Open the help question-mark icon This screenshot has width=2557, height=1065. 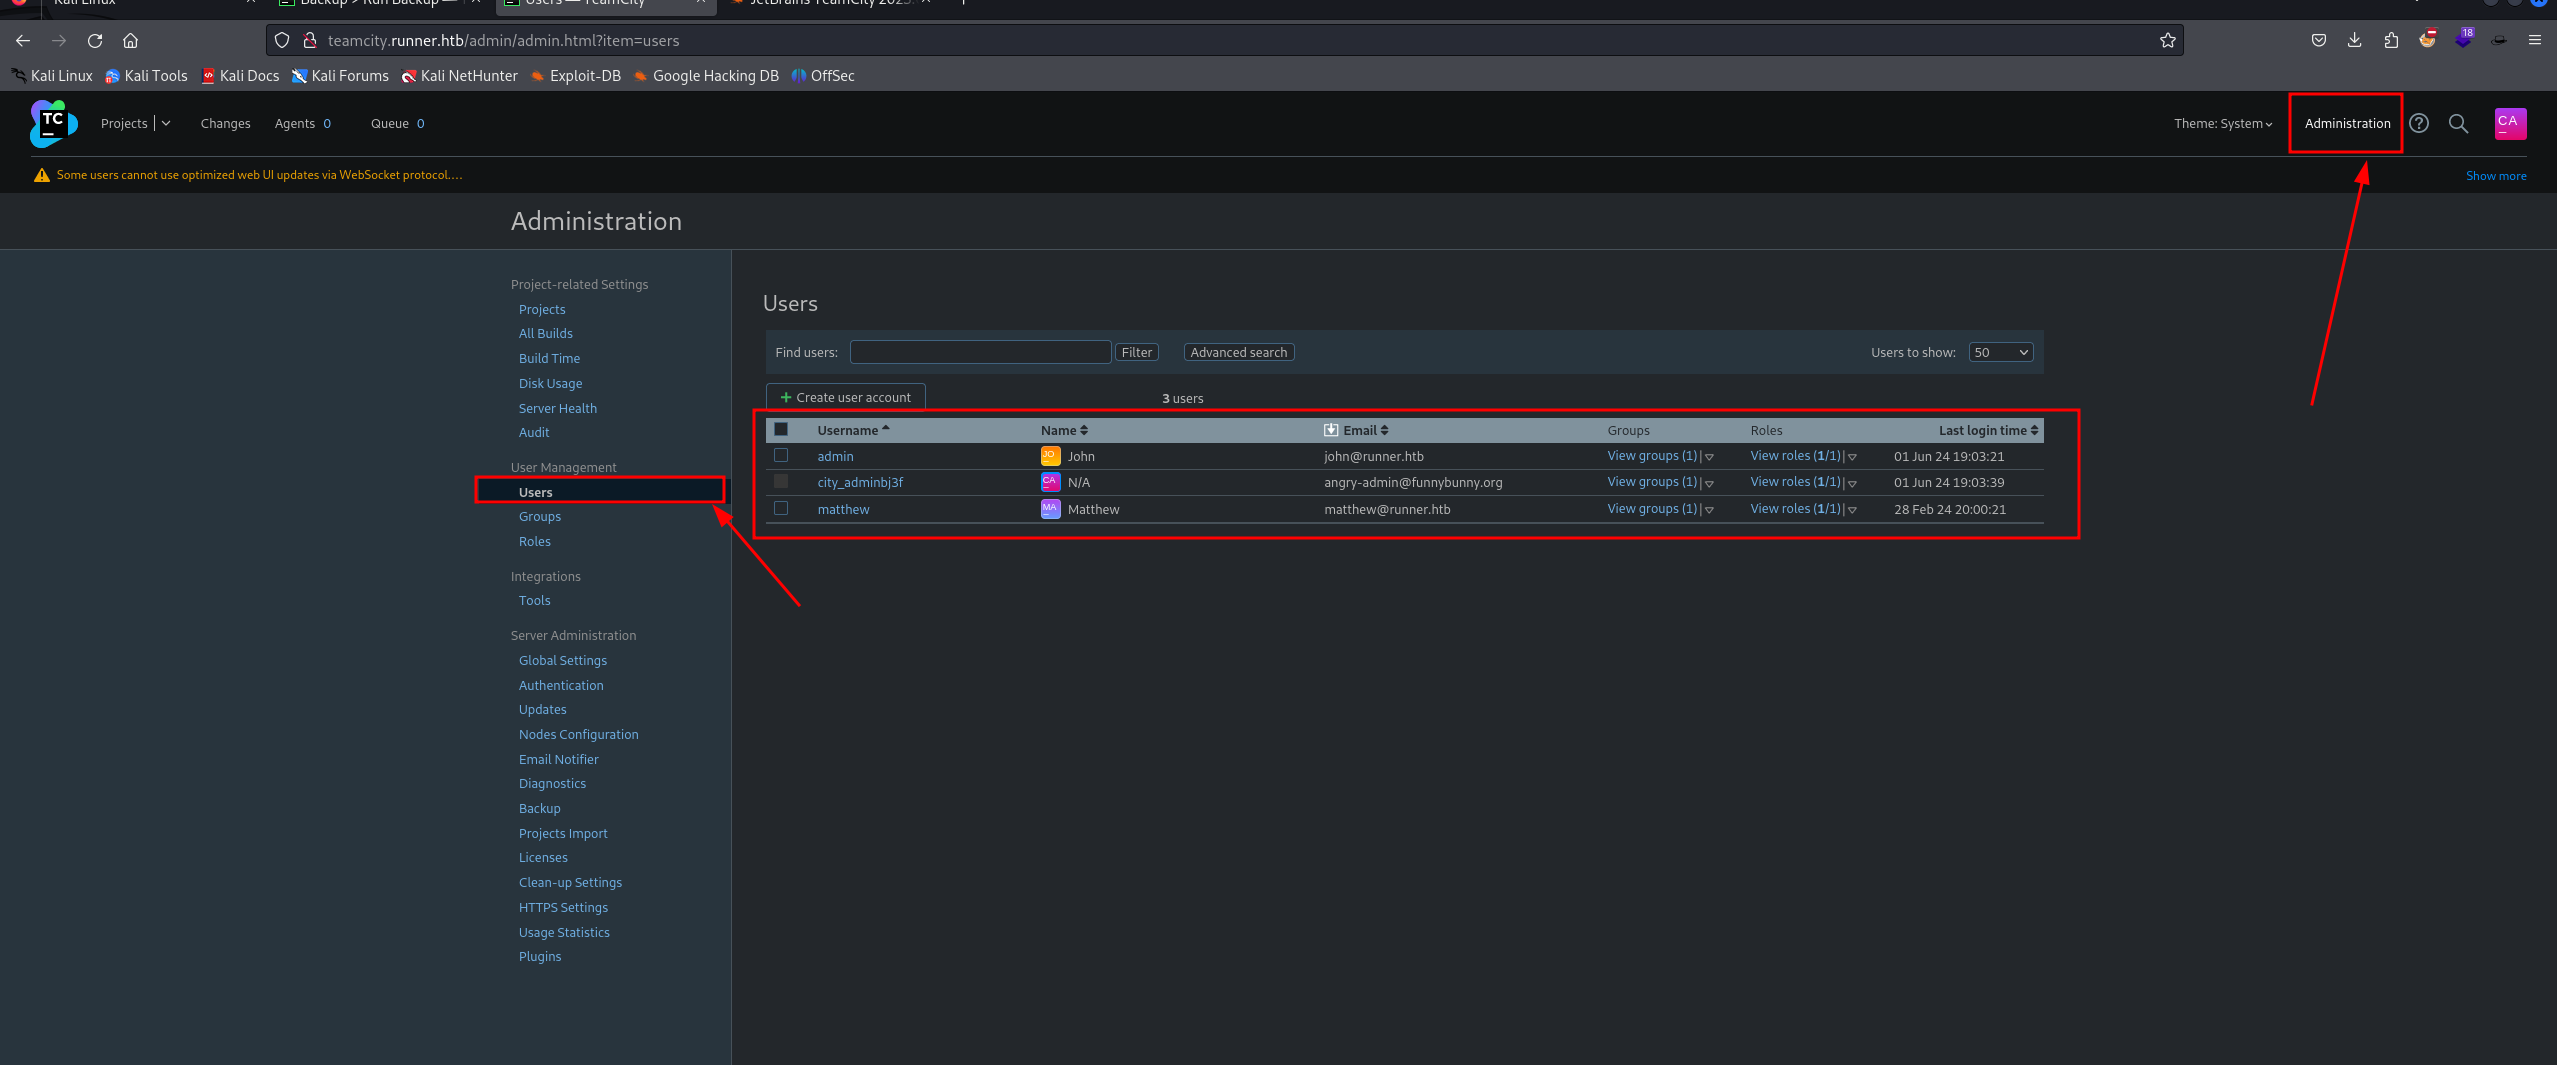2419,123
